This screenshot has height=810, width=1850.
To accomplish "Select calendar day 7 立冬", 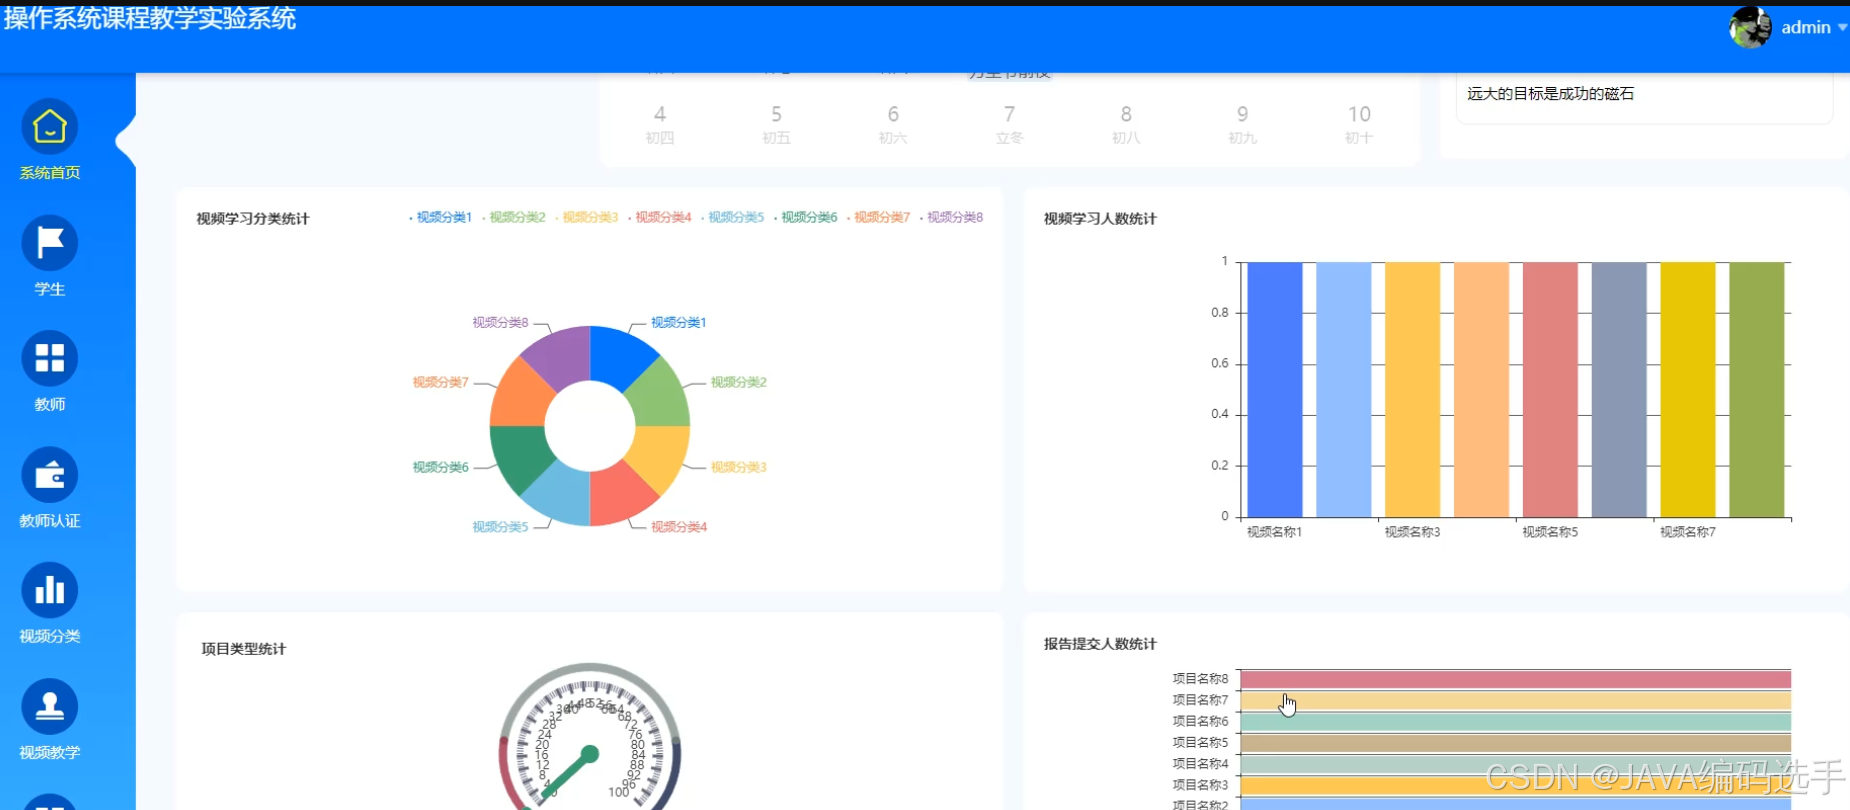I will click(1009, 124).
